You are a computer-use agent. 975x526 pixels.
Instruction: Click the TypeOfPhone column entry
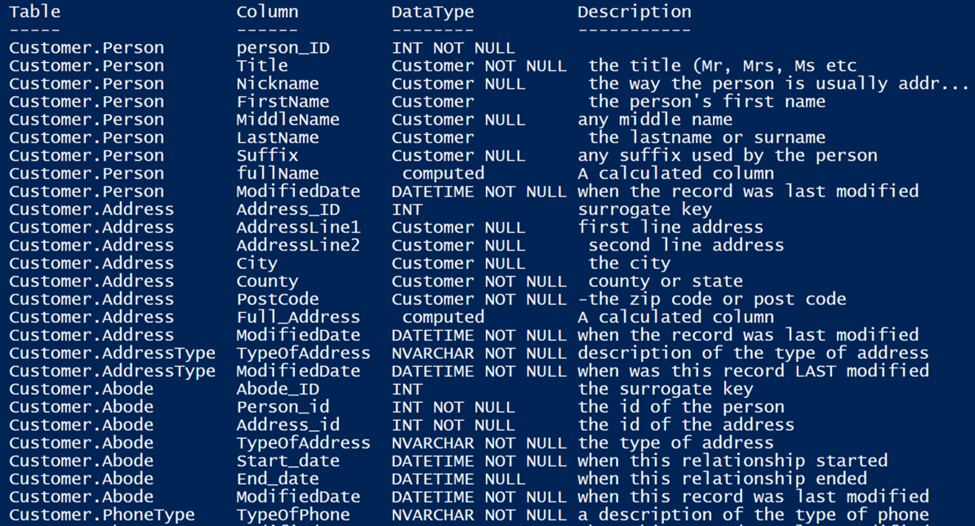pyautogui.click(x=293, y=515)
